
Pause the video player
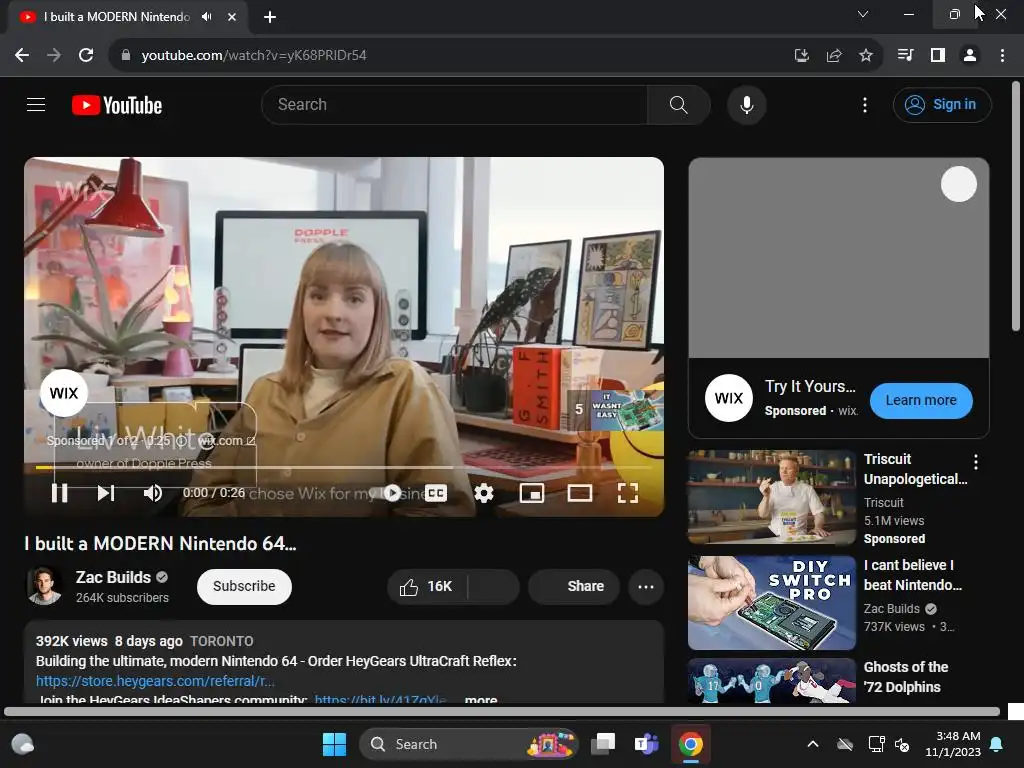[59, 493]
